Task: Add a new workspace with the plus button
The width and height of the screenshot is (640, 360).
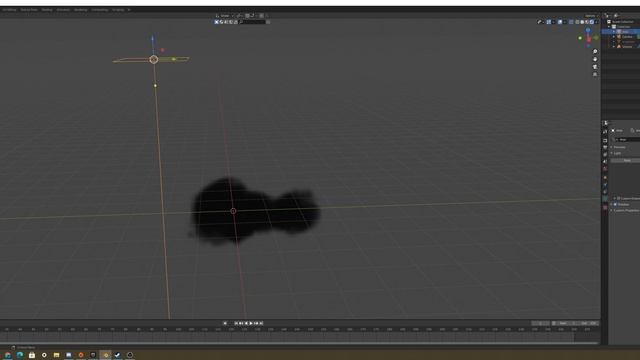Action: pyautogui.click(x=129, y=9)
